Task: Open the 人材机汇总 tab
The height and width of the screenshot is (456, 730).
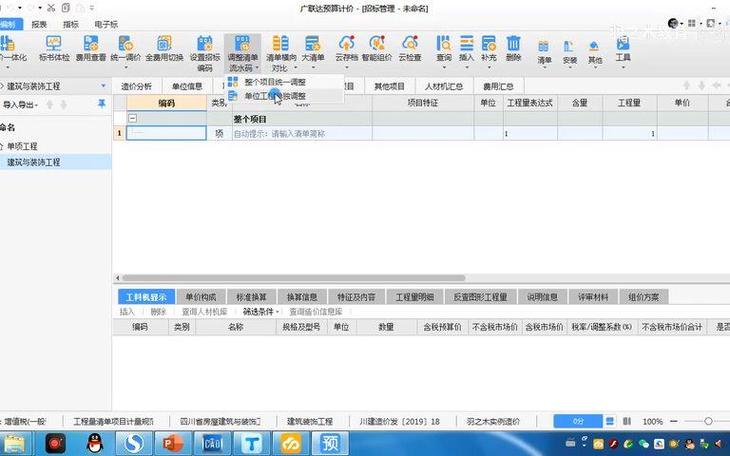Action: tap(444, 86)
